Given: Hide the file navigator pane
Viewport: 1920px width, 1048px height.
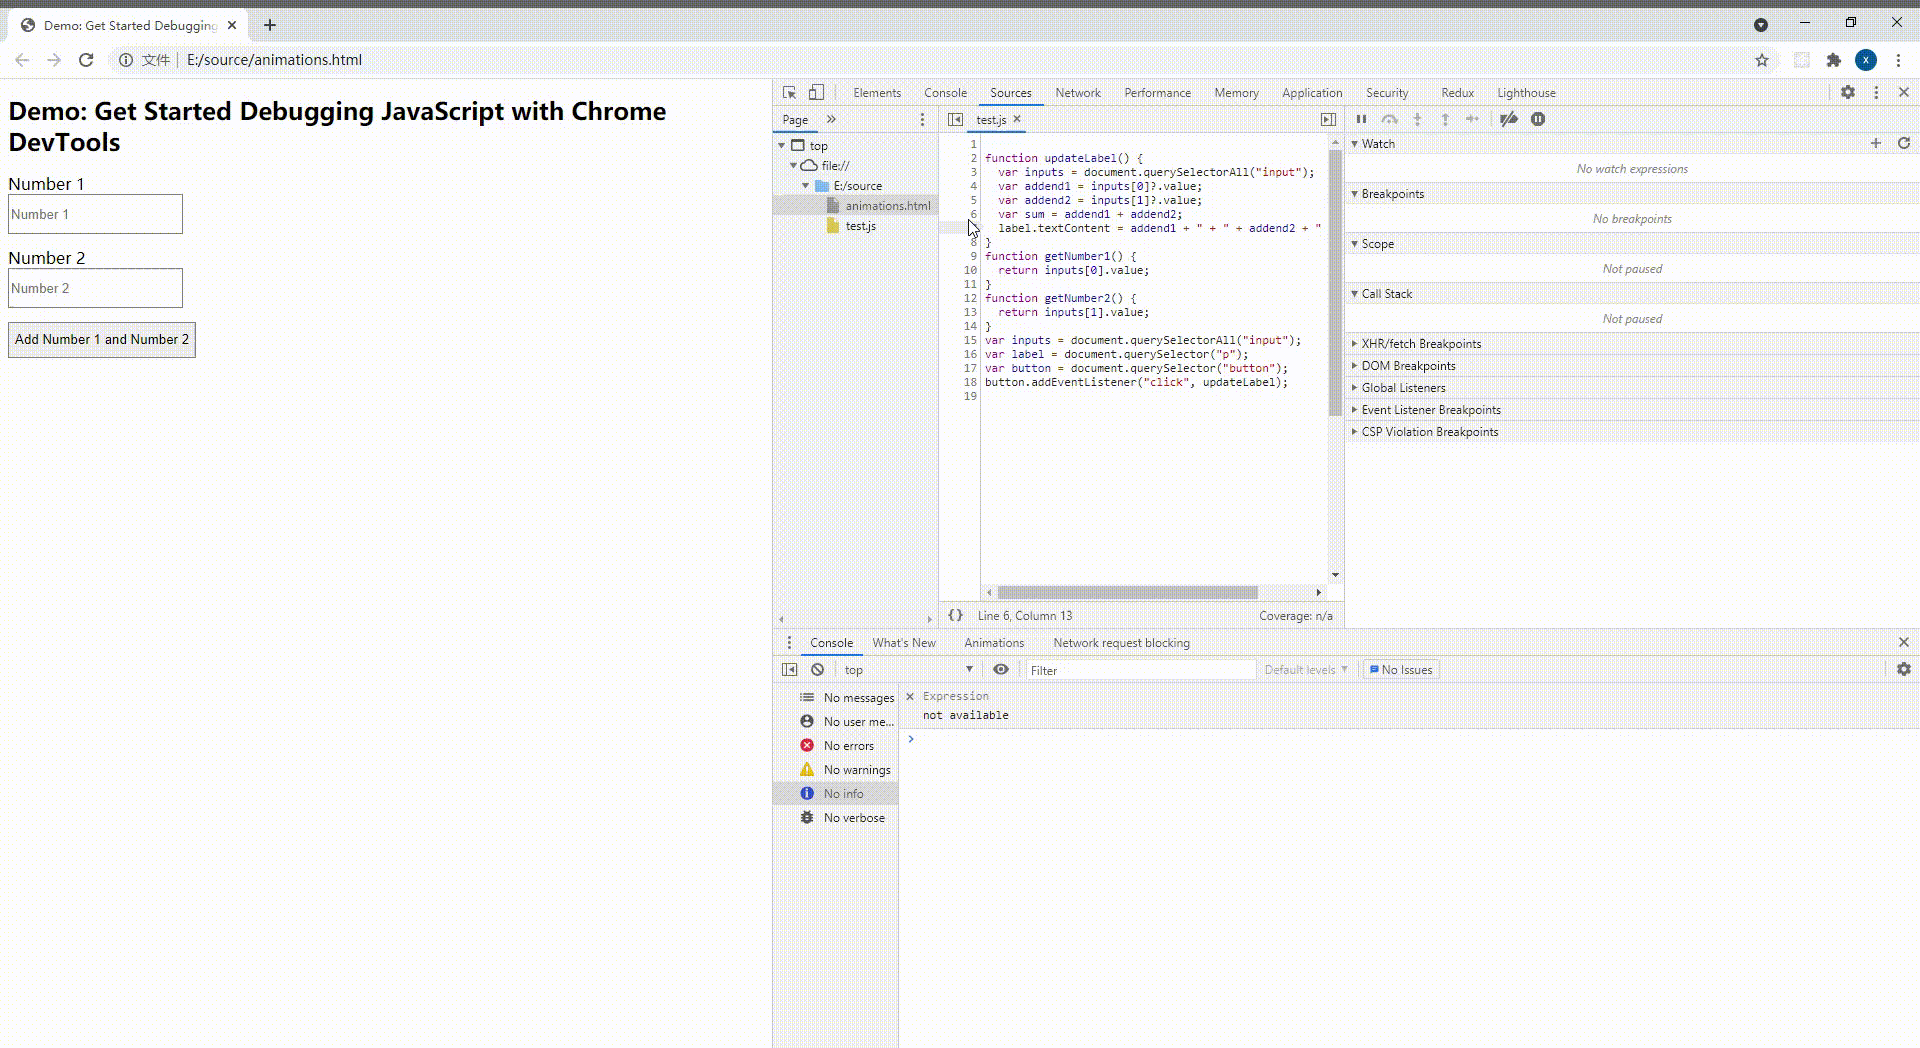Looking at the screenshot, I should click(955, 120).
